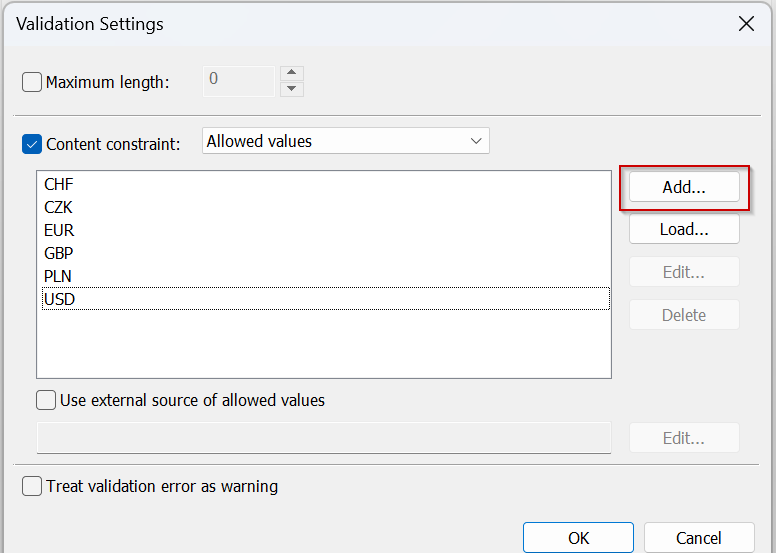Confirm settings with the OK button
Viewport: 776px width, 553px height.
(578, 538)
